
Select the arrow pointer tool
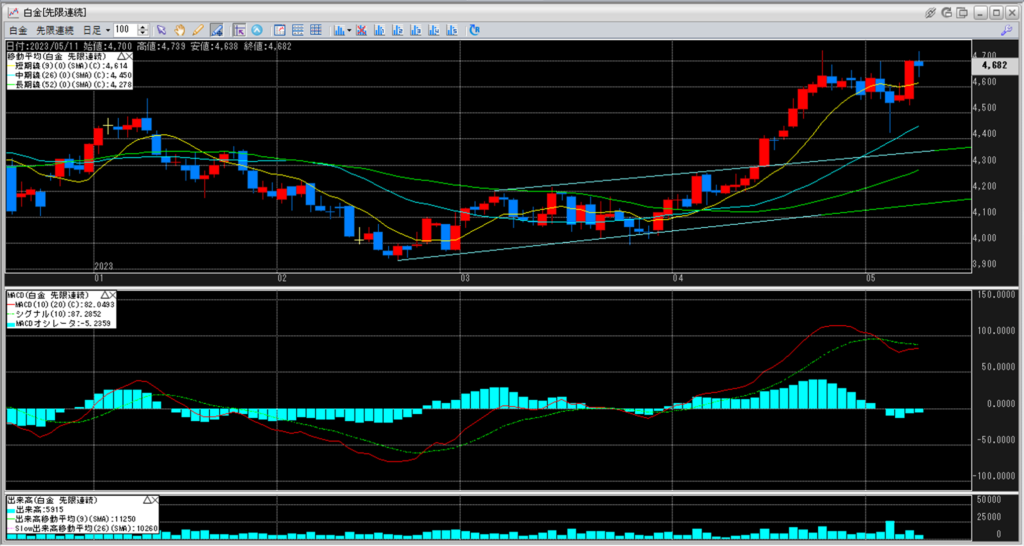click(162, 30)
